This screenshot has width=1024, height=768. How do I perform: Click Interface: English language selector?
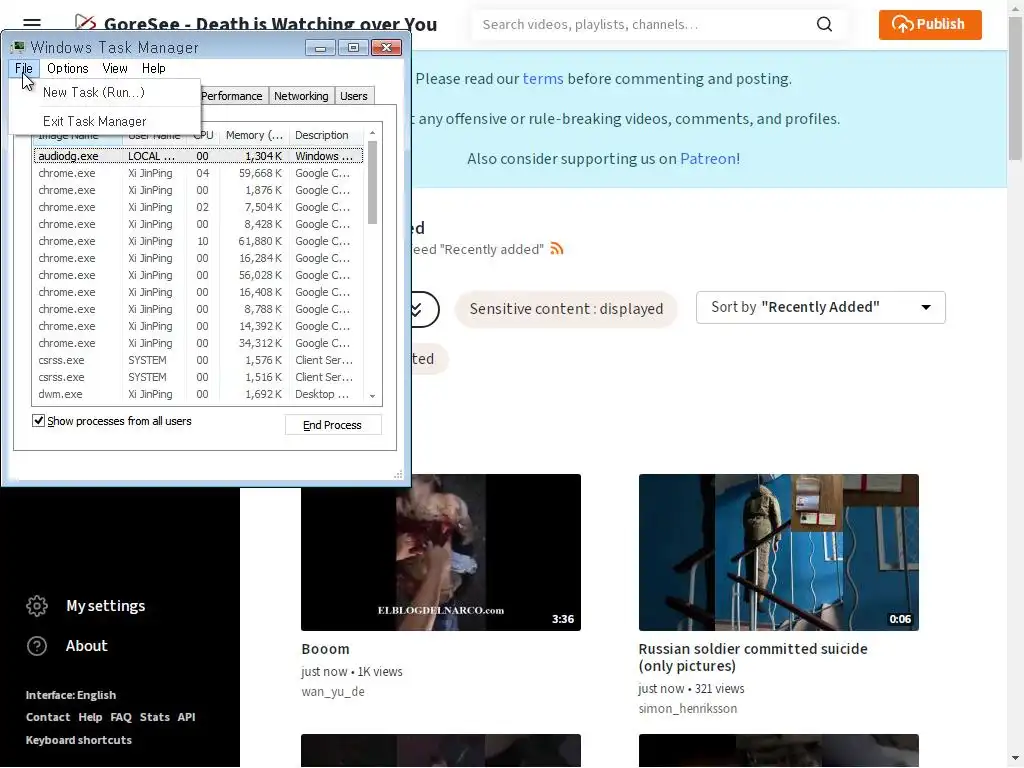point(71,695)
